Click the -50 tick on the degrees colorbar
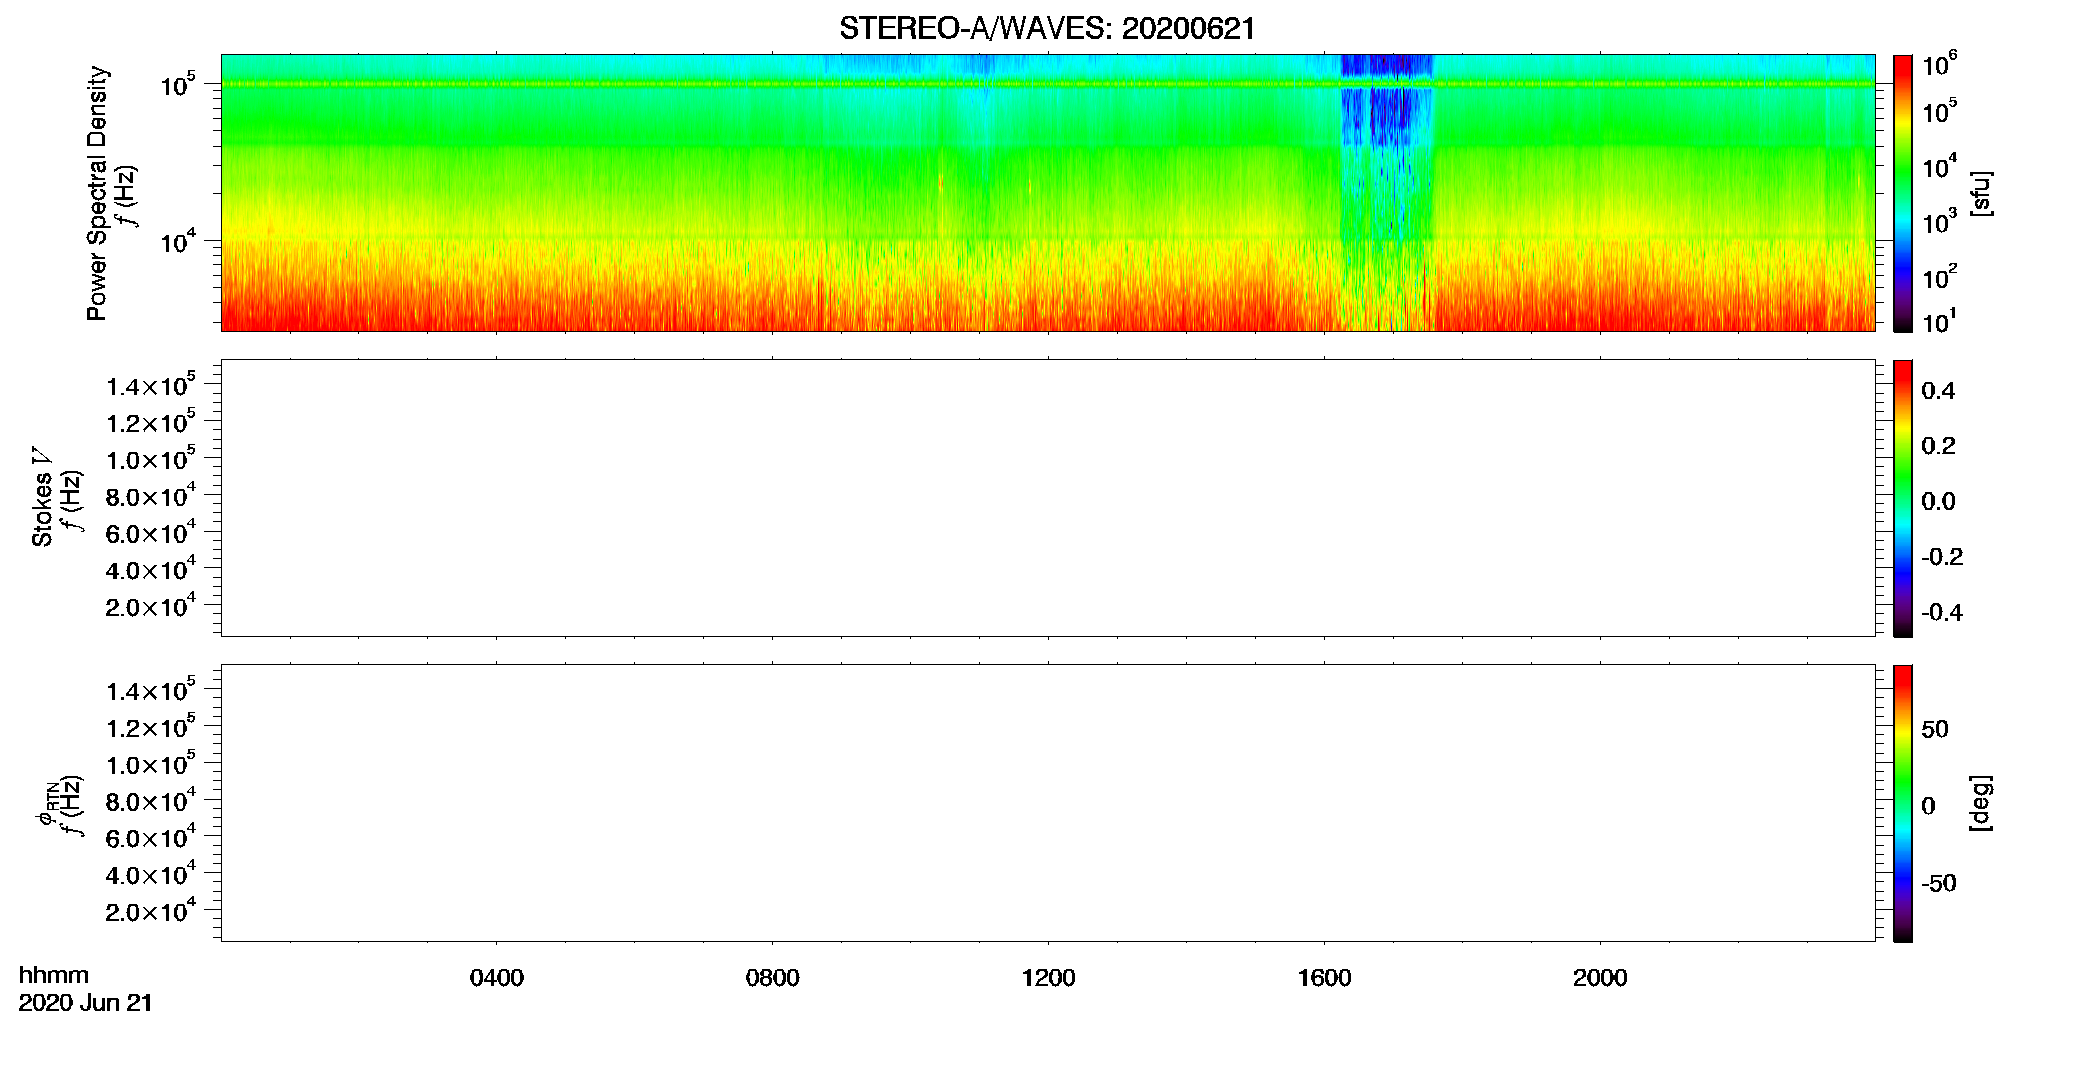2096x1080 pixels. pos(1939,883)
